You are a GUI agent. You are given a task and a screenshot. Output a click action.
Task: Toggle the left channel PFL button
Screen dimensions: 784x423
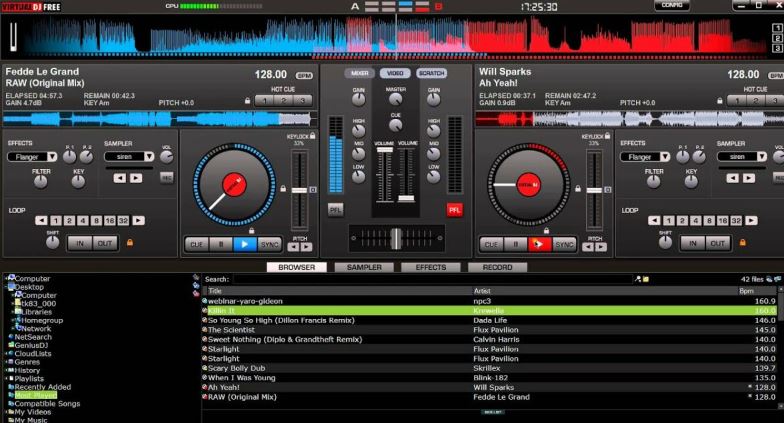(x=336, y=210)
